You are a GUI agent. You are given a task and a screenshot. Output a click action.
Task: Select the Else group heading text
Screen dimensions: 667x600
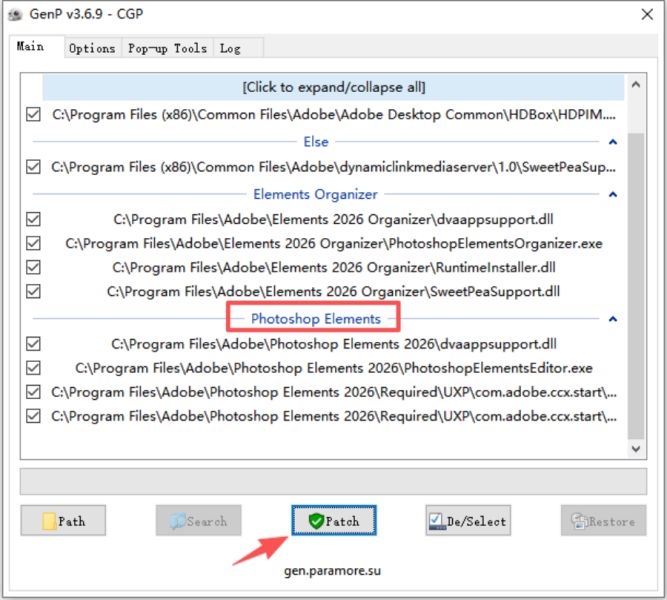click(x=316, y=142)
